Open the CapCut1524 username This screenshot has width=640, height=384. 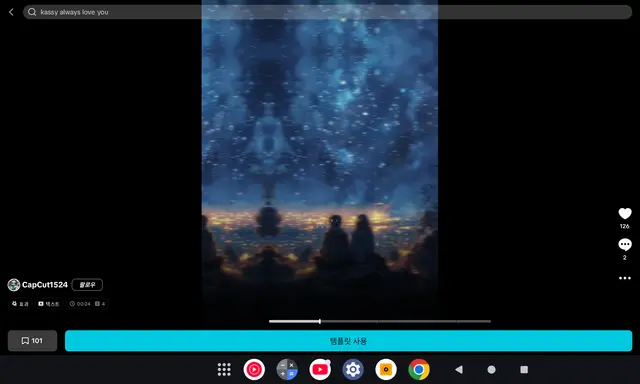44,284
